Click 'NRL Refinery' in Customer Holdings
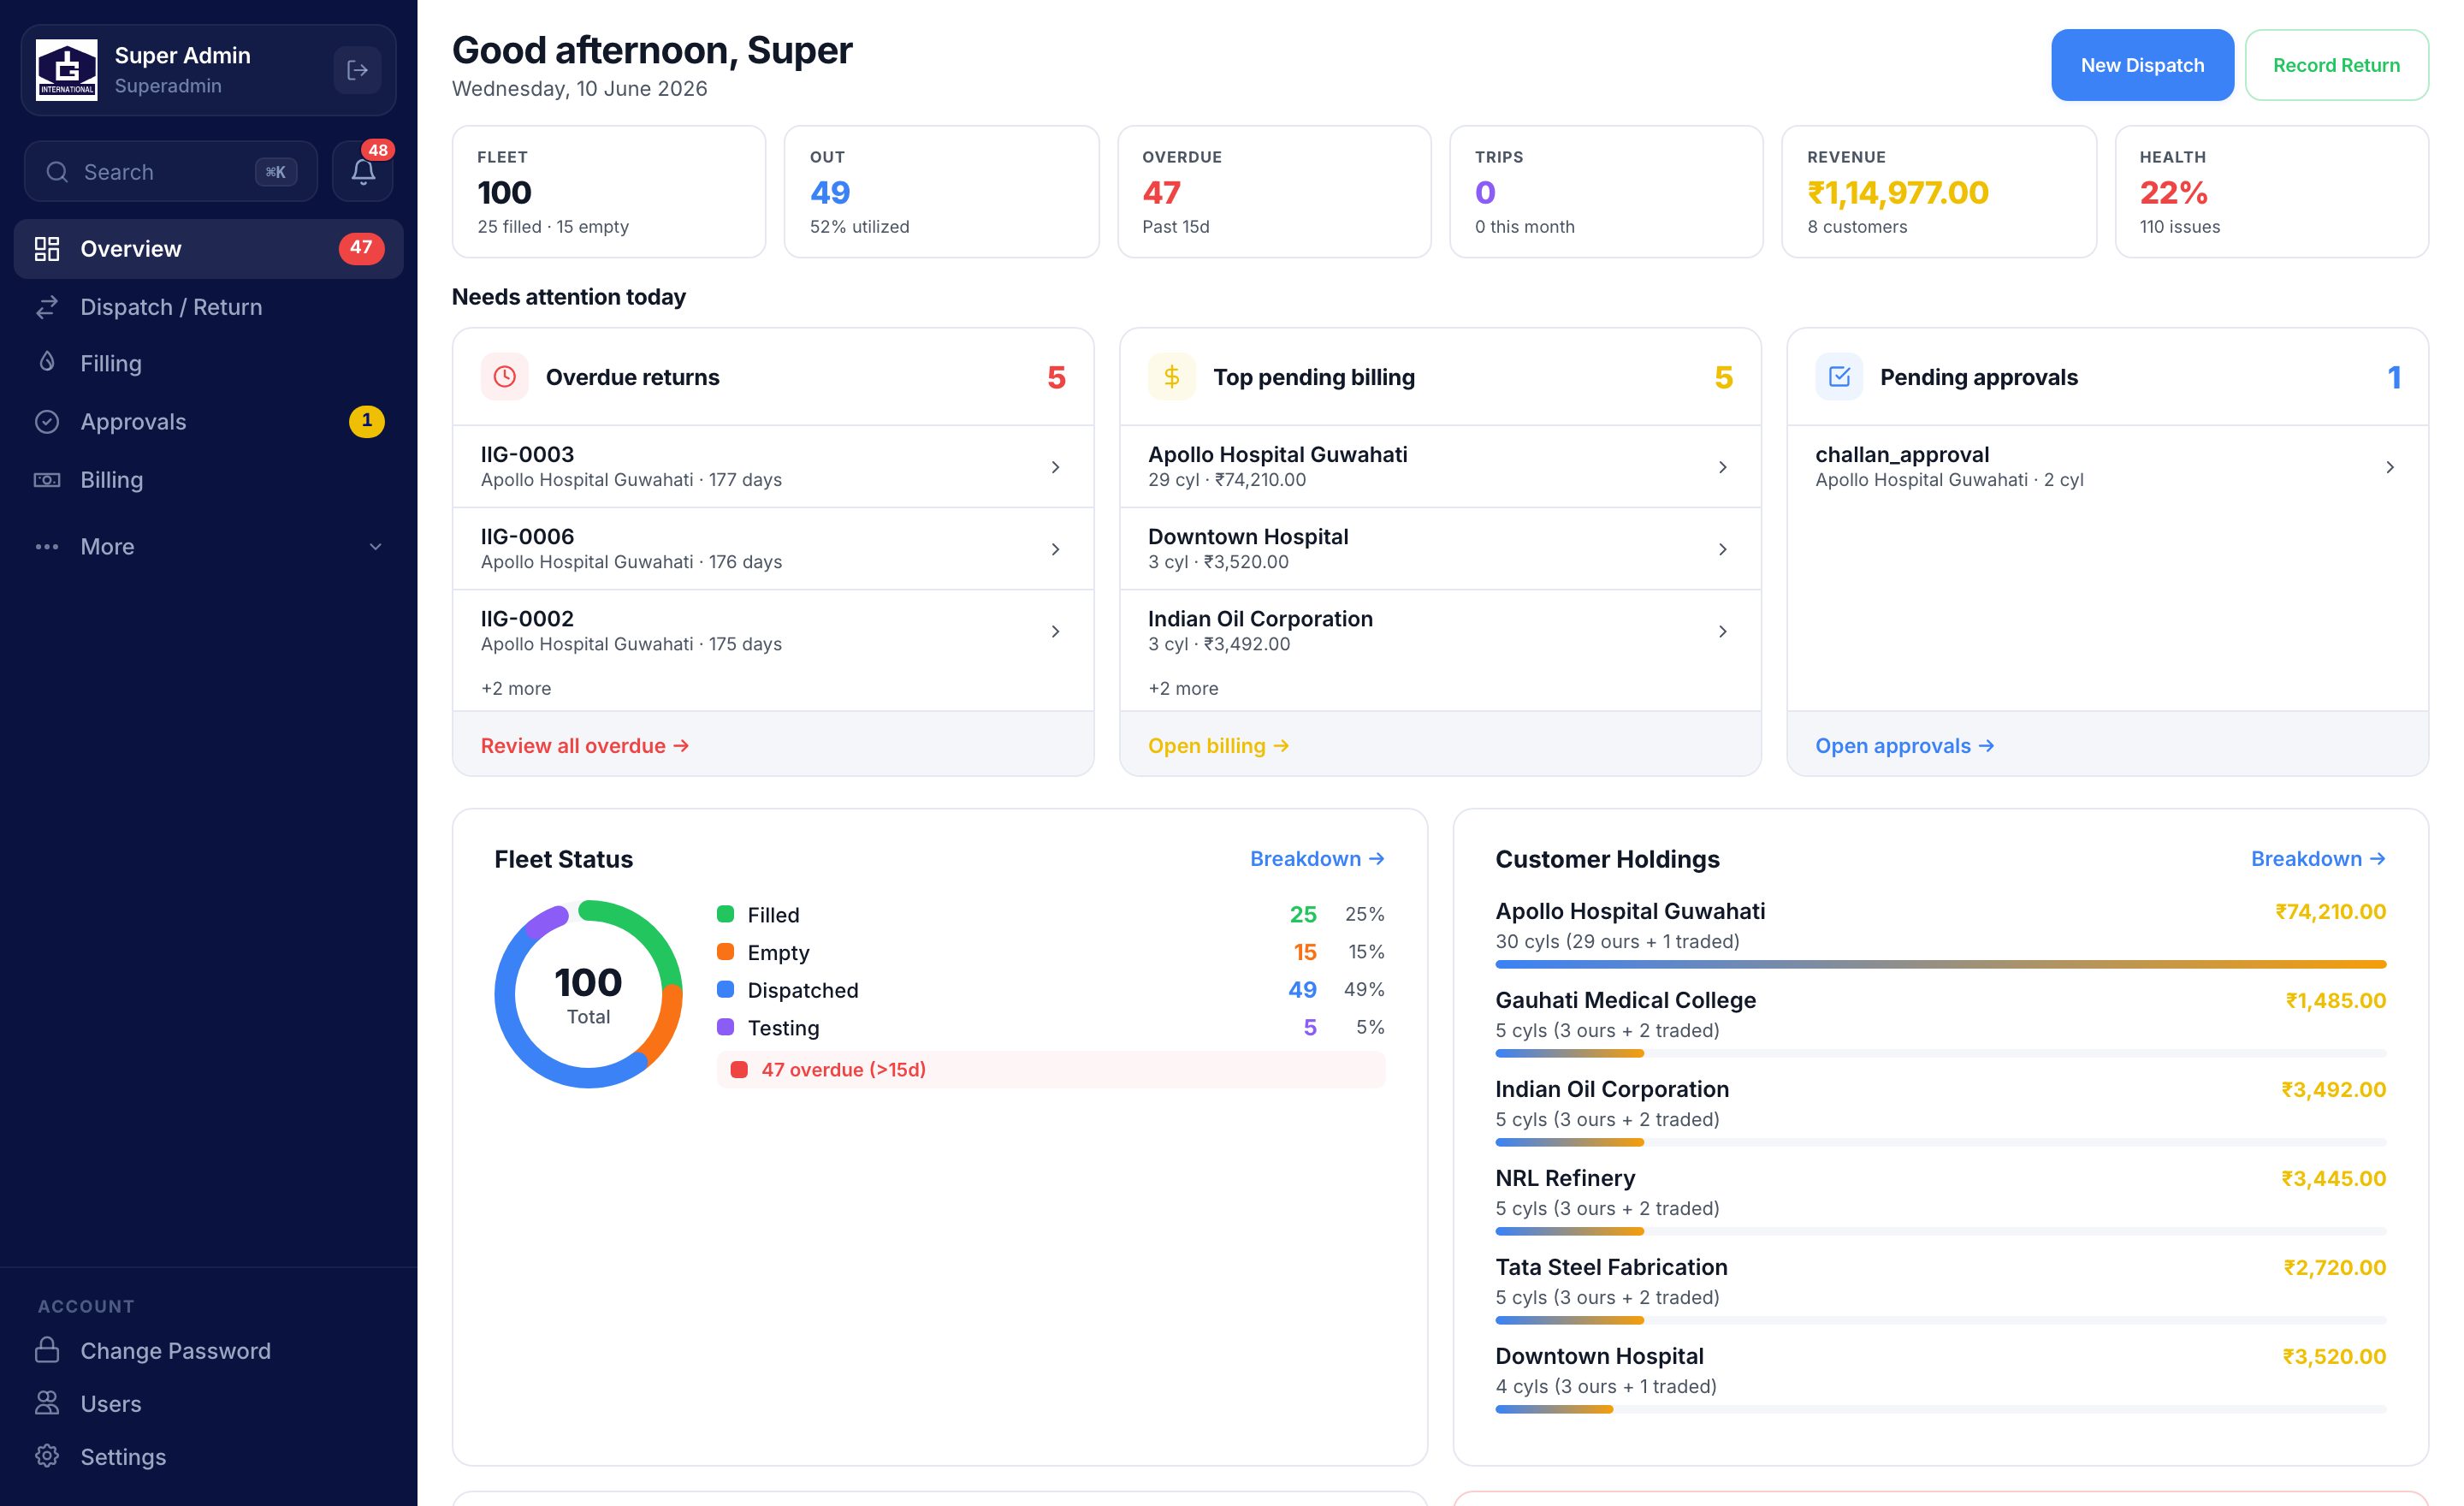2464x1506 pixels. [x=1565, y=1178]
